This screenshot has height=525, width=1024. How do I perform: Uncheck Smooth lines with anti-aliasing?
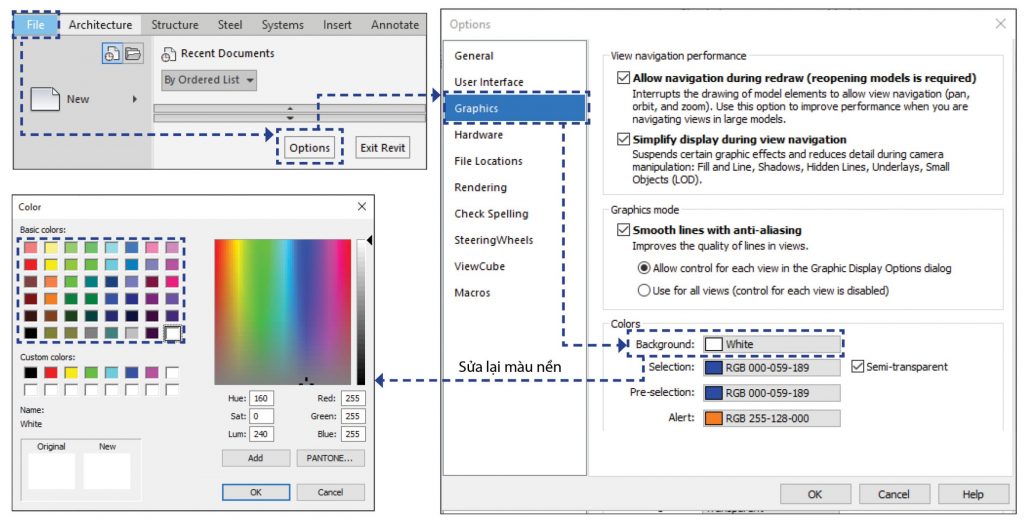pos(624,230)
